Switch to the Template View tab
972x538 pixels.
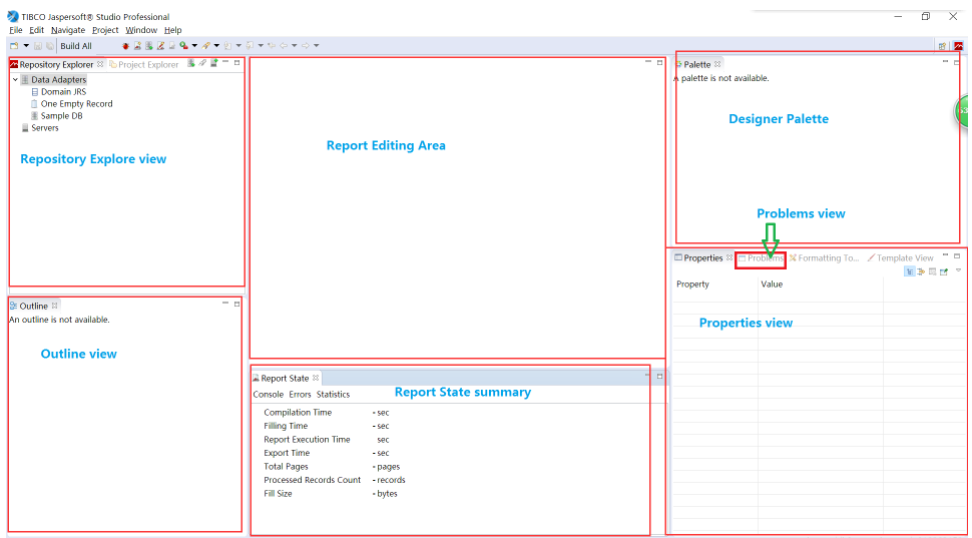point(900,258)
